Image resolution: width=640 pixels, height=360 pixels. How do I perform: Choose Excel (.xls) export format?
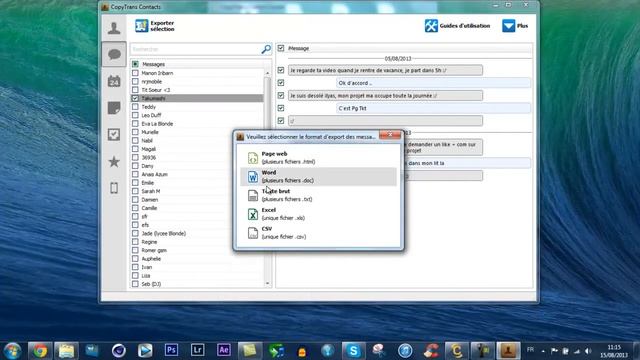tap(318, 214)
